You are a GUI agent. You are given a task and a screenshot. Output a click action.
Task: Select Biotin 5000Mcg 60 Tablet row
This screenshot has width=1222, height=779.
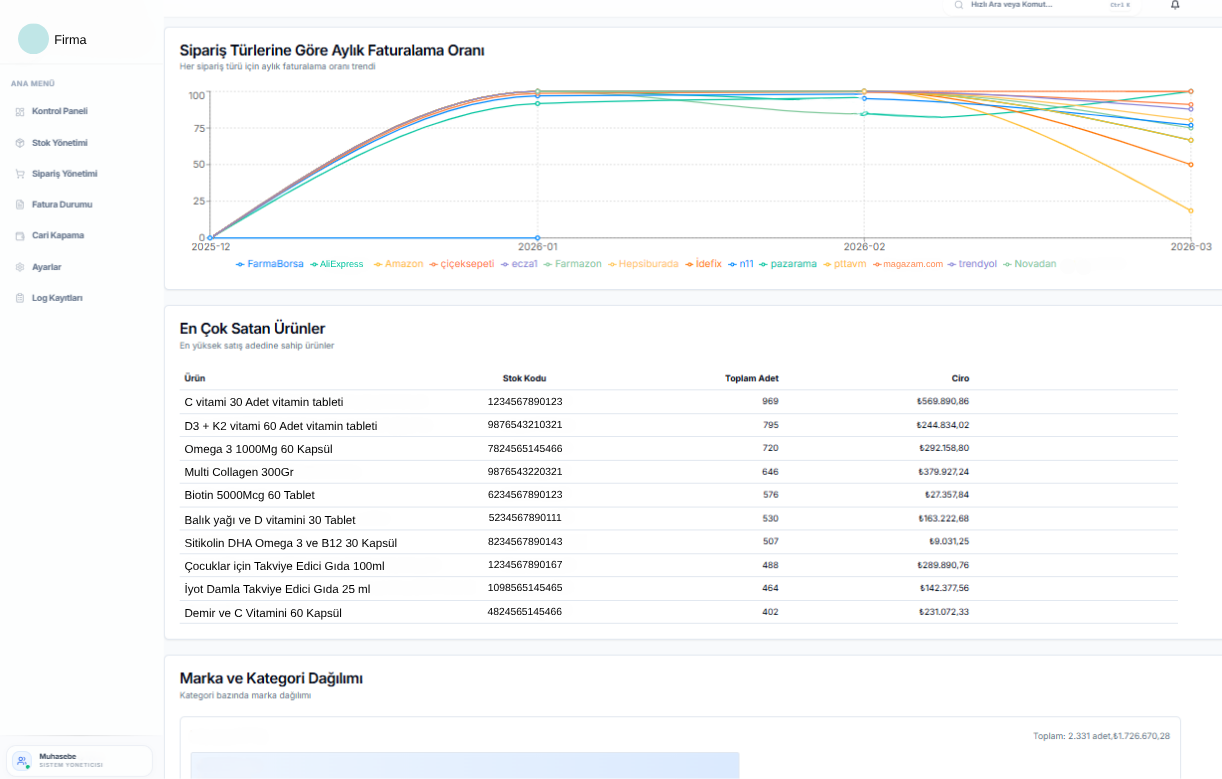point(679,495)
